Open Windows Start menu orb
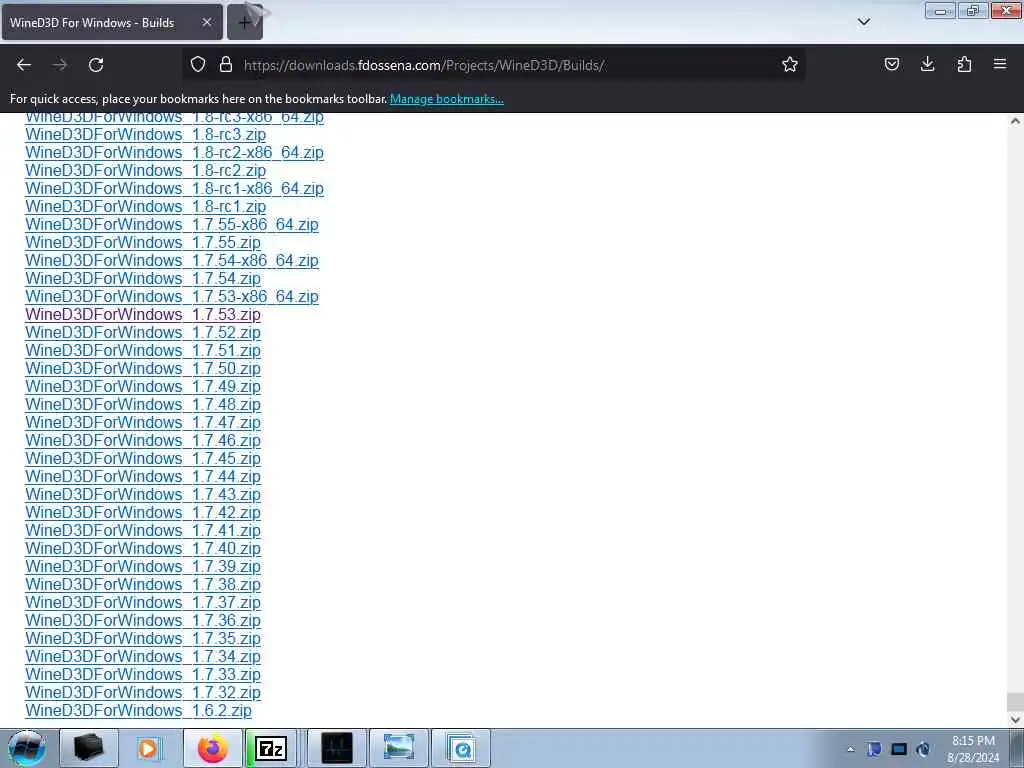This screenshot has width=1024, height=768. (27, 748)
